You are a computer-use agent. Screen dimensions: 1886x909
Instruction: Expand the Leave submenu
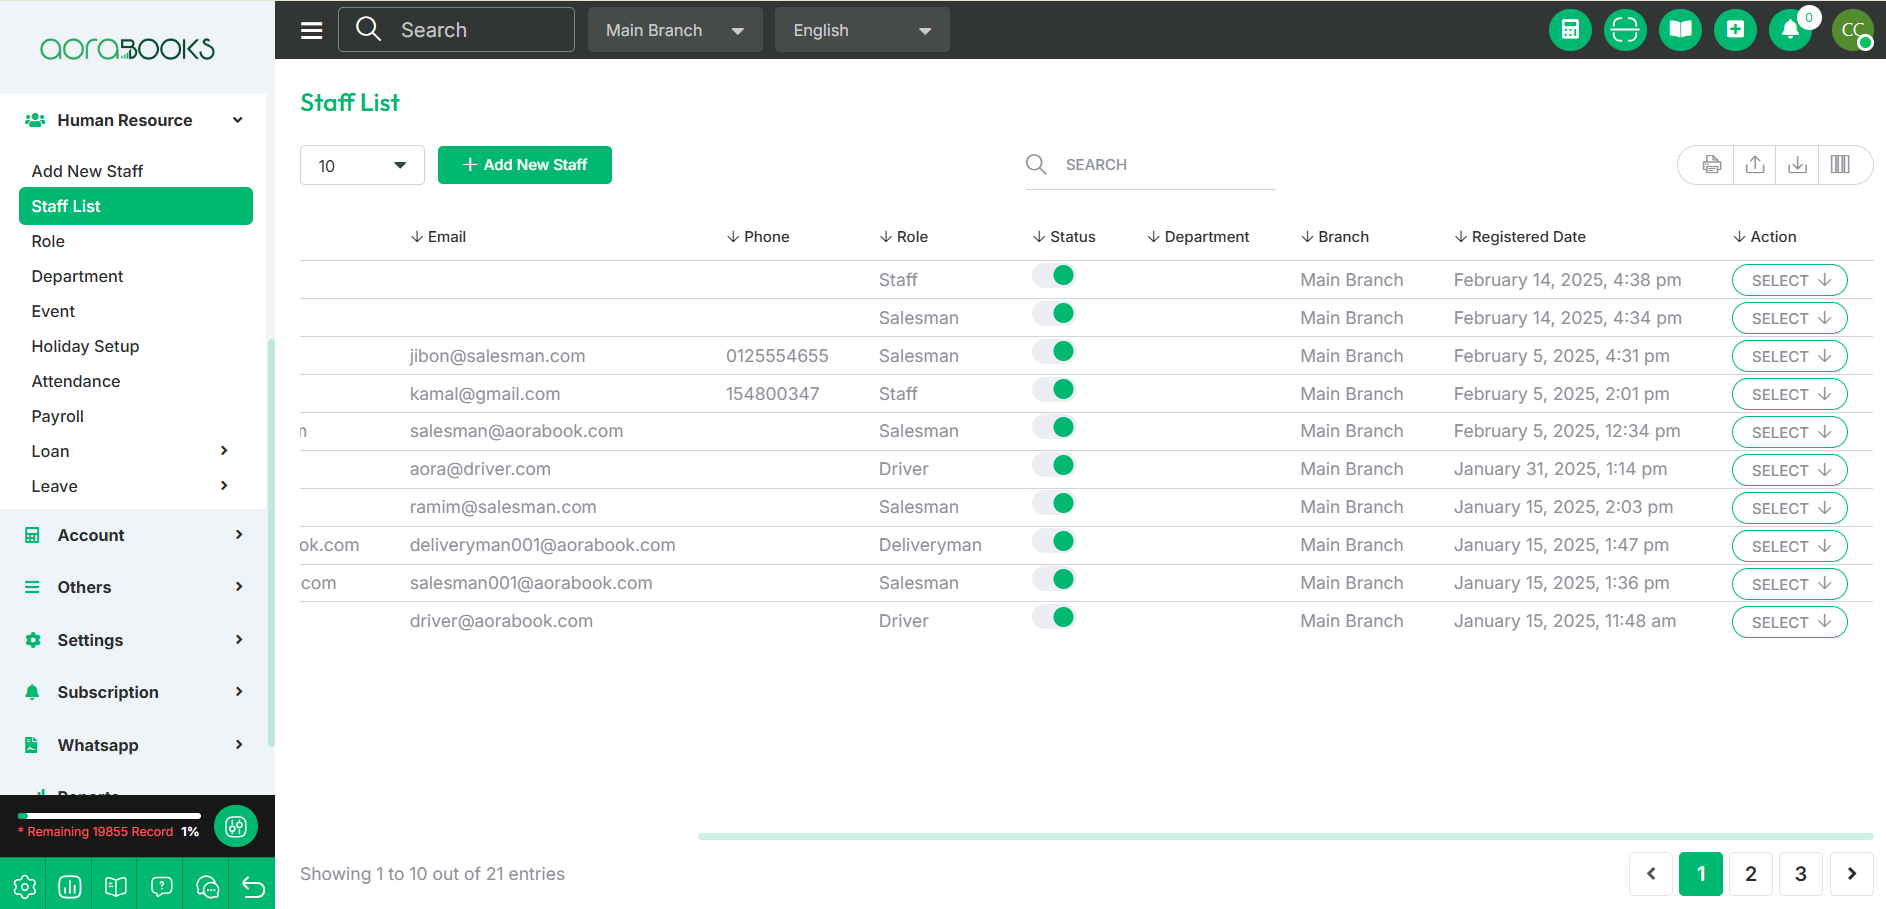134,486
